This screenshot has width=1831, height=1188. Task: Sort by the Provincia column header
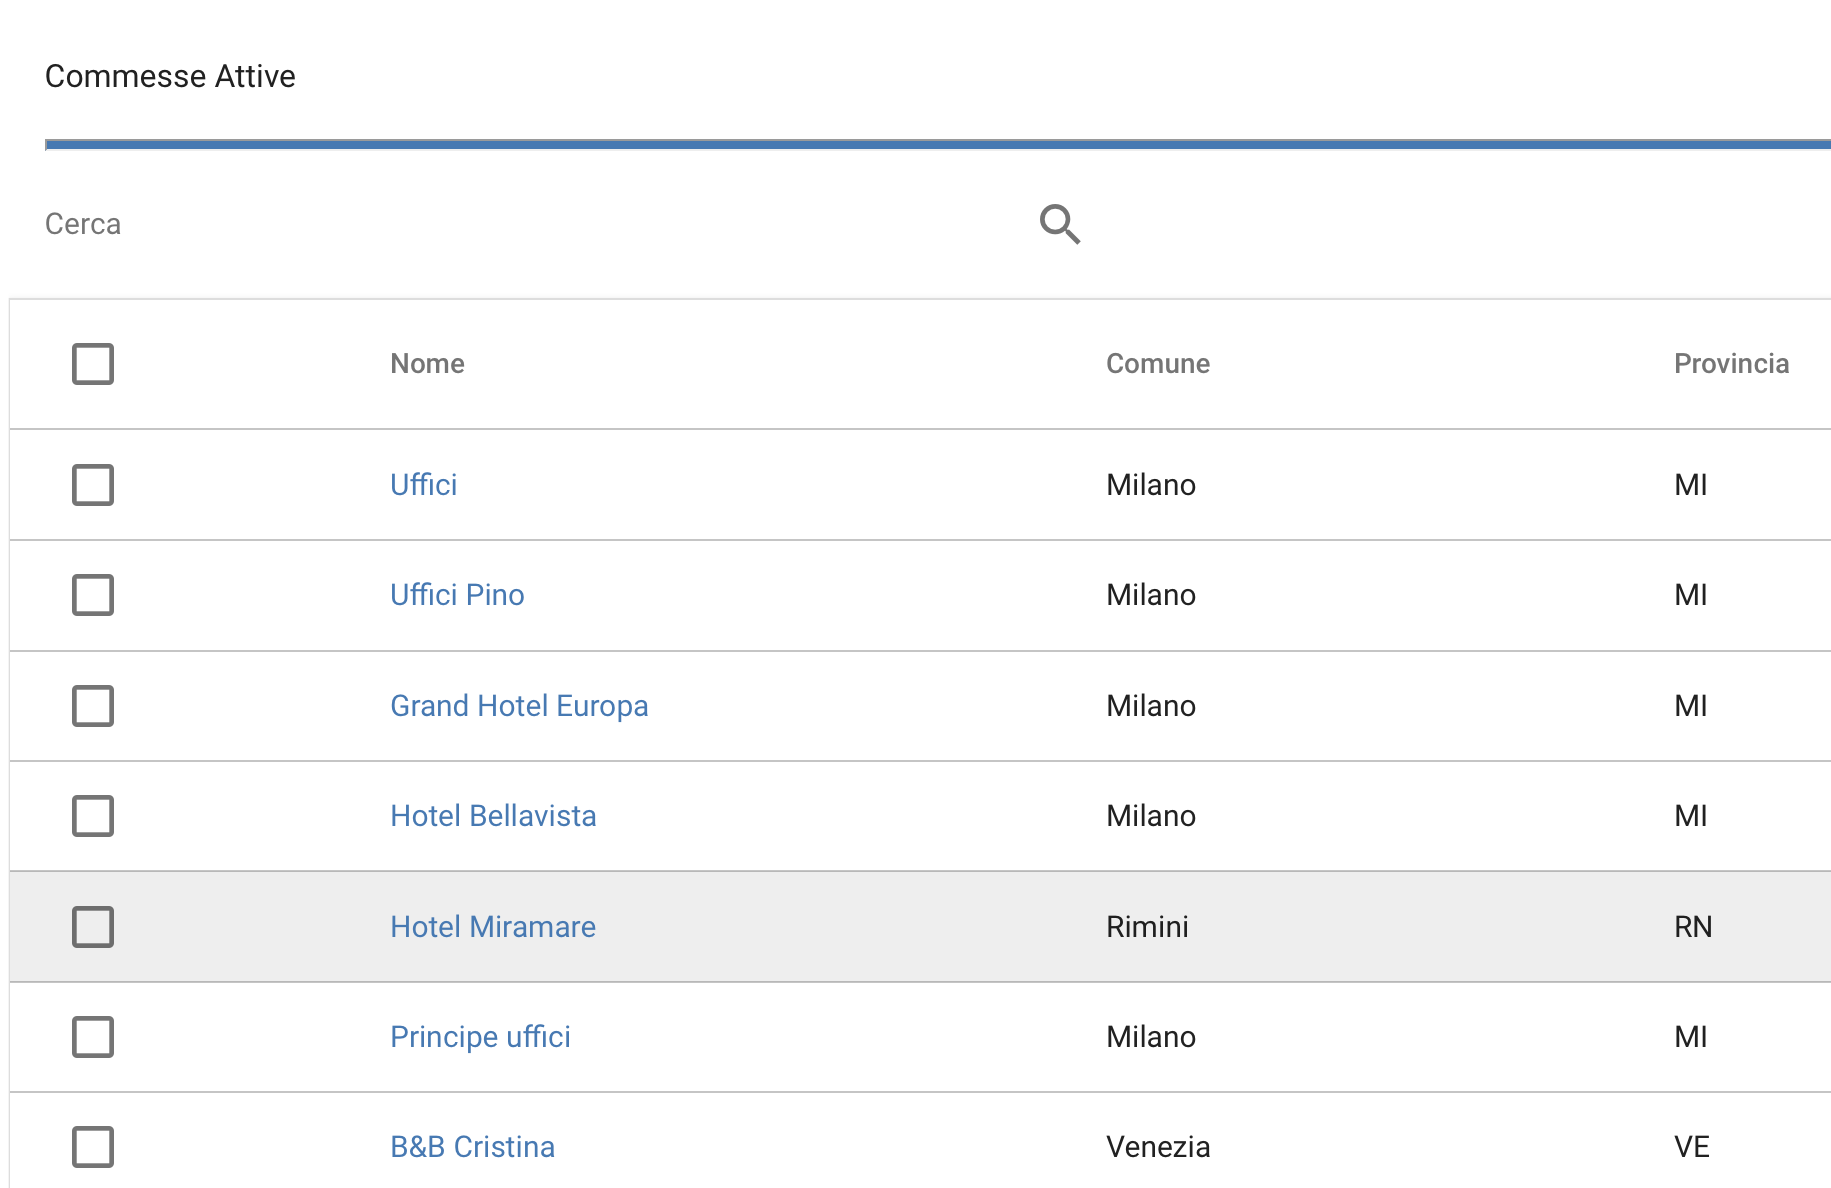coord(1731,364)
